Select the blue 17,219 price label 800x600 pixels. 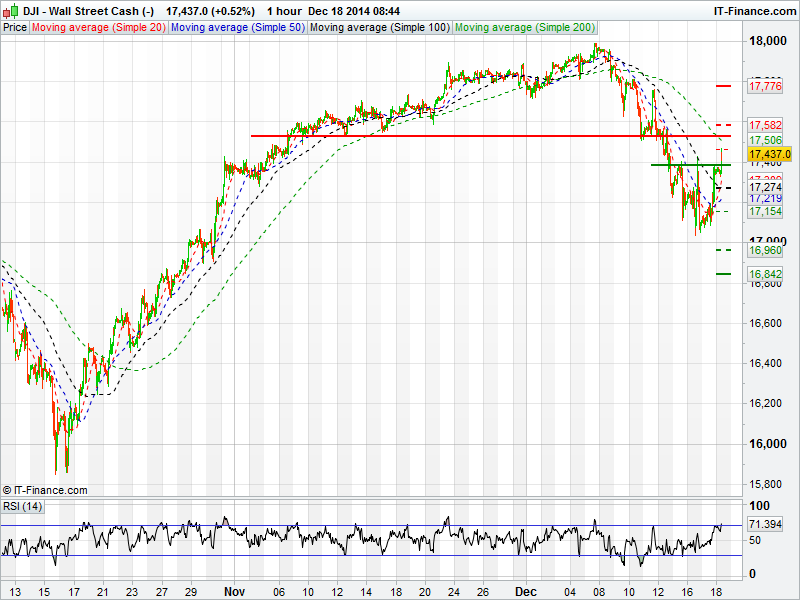click(x=765, y=198)
